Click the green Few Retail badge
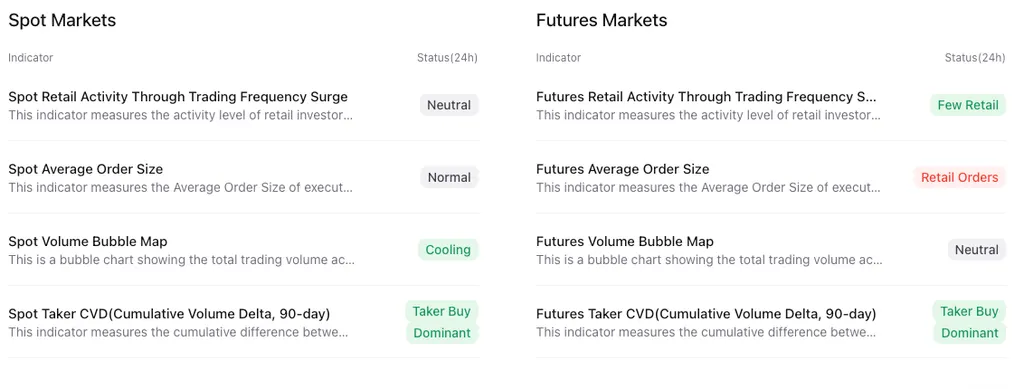This screenshot has height=389, width=1024. coord(968,105)
